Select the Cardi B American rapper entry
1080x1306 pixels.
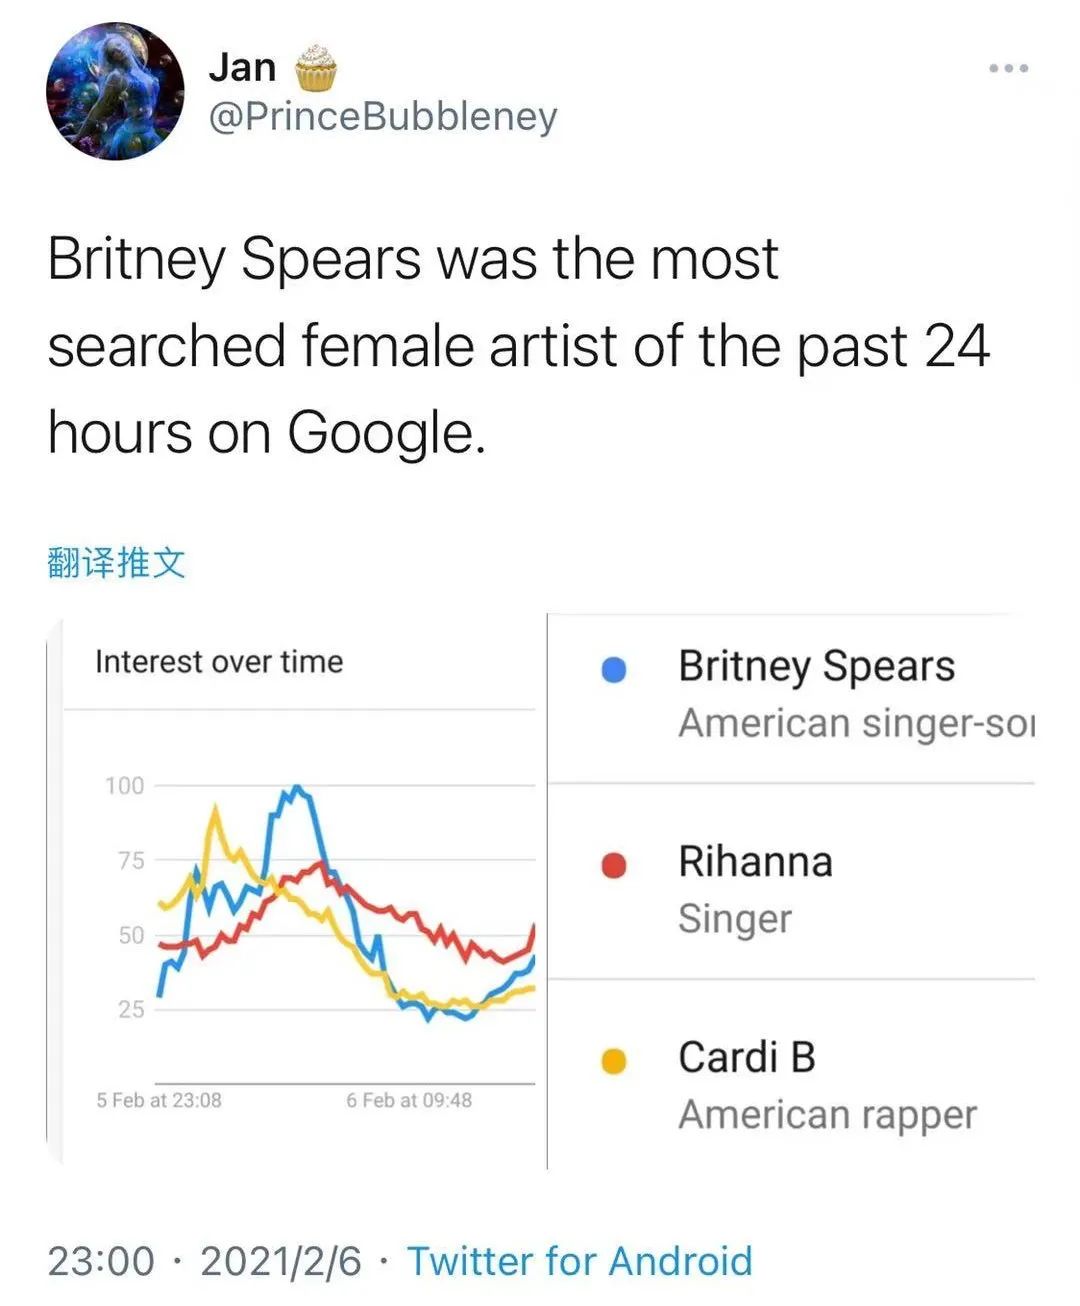point(792,1075)
